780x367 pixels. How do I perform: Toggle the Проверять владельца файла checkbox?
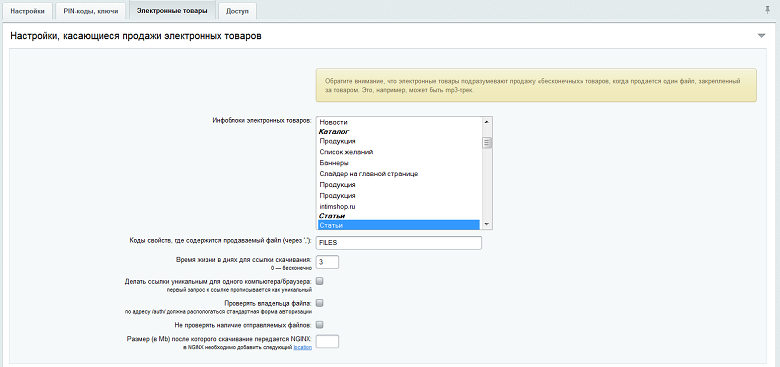click(x=320, y=303)
